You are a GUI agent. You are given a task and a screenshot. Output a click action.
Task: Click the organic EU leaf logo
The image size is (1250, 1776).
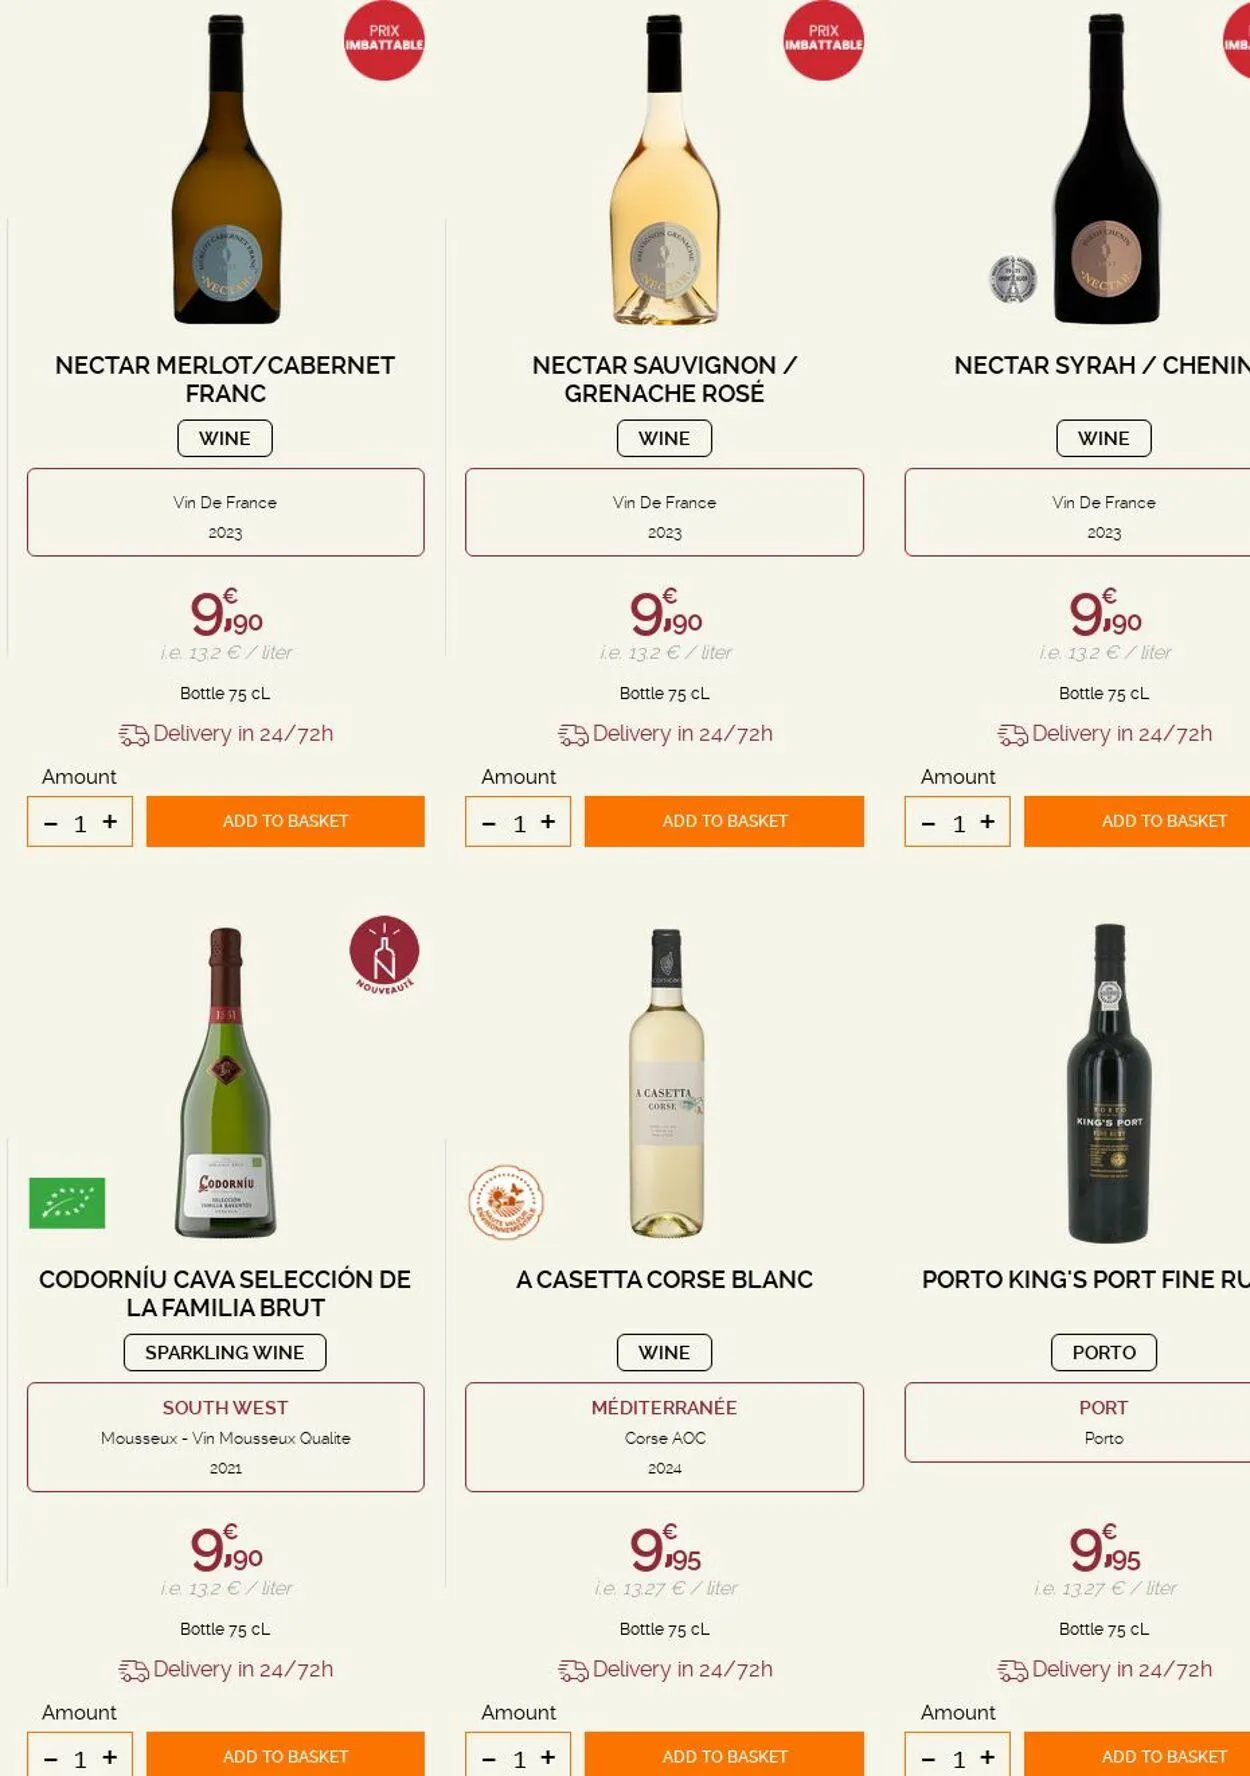pos(67,1202)
